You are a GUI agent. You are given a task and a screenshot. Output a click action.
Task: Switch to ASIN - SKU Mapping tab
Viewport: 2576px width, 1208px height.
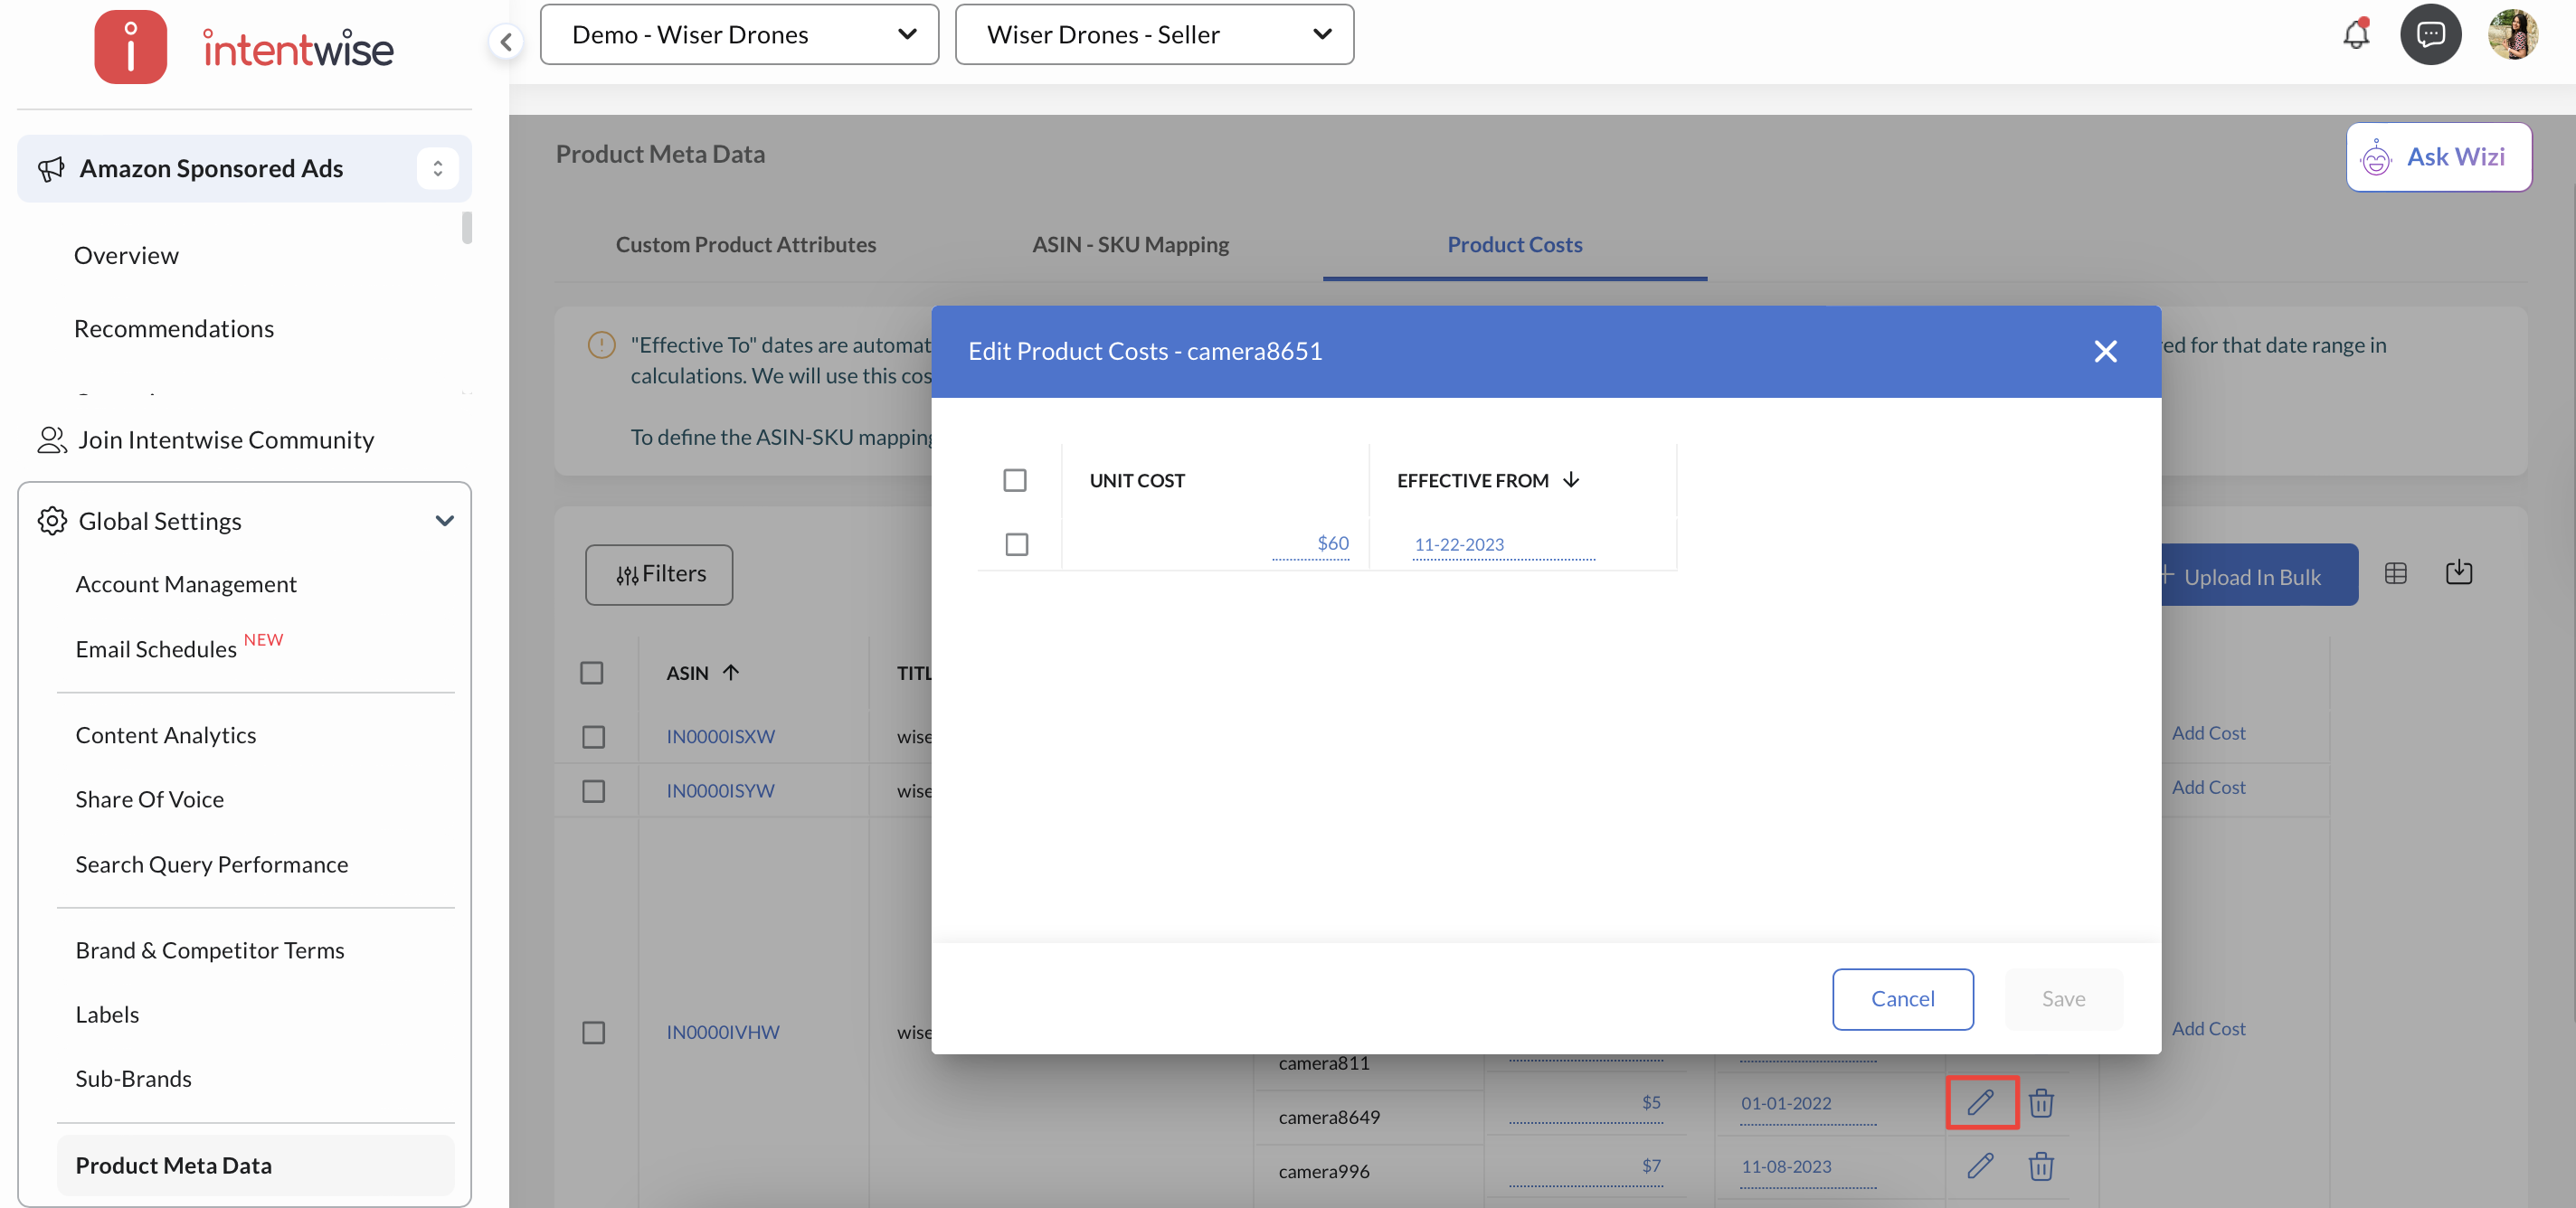tap(1130, 244)
